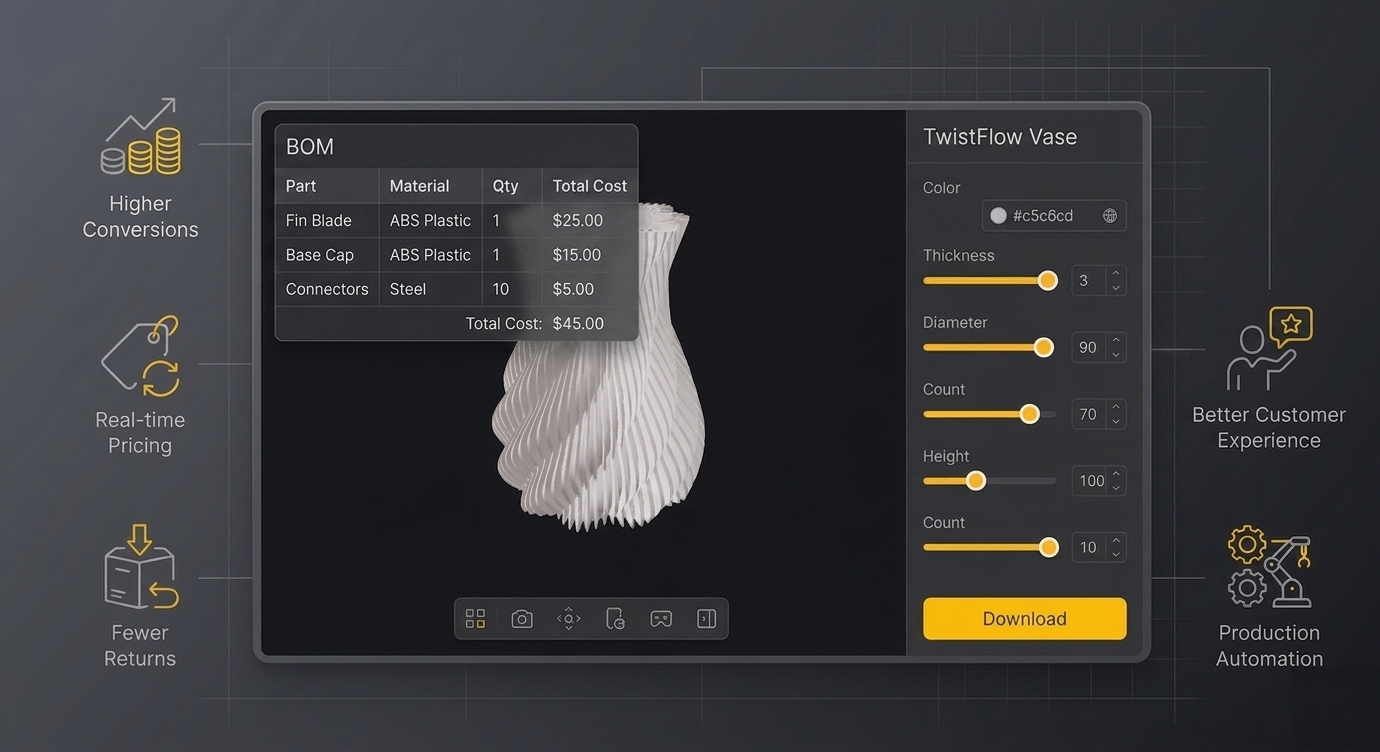The width and height of the screenshot is (1380, 752).
Task: Click the Total Cost column header
Action: pyautogui.click(x=589, y=186)
